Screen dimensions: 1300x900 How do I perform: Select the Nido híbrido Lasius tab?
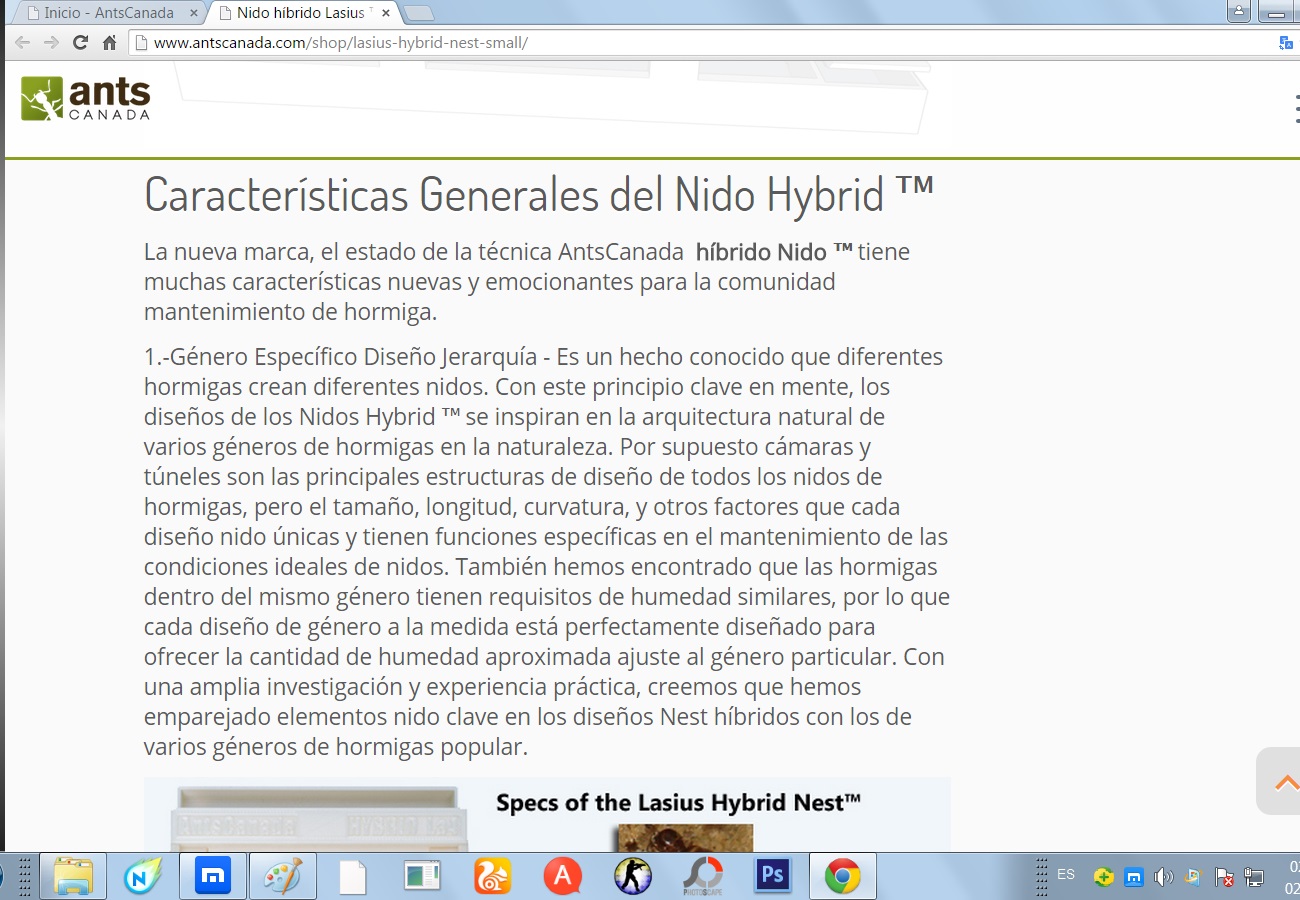pos(303,14)
